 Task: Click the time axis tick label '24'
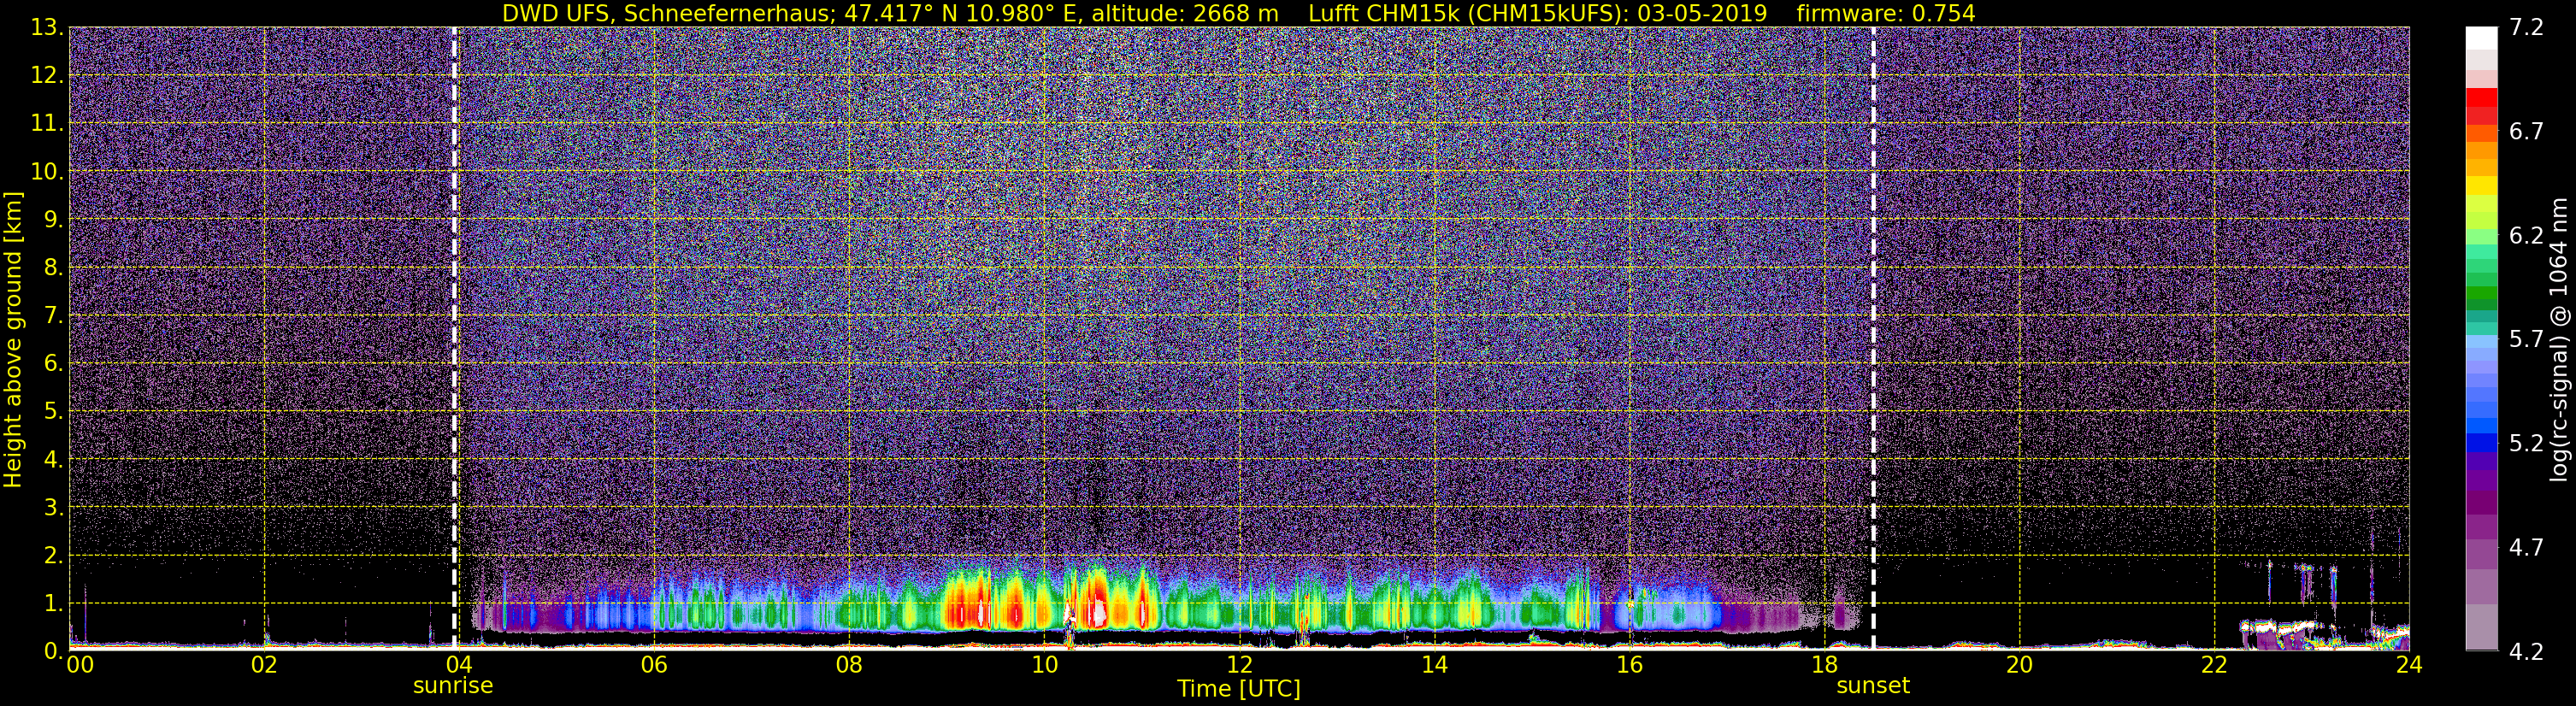(2409, 665)
